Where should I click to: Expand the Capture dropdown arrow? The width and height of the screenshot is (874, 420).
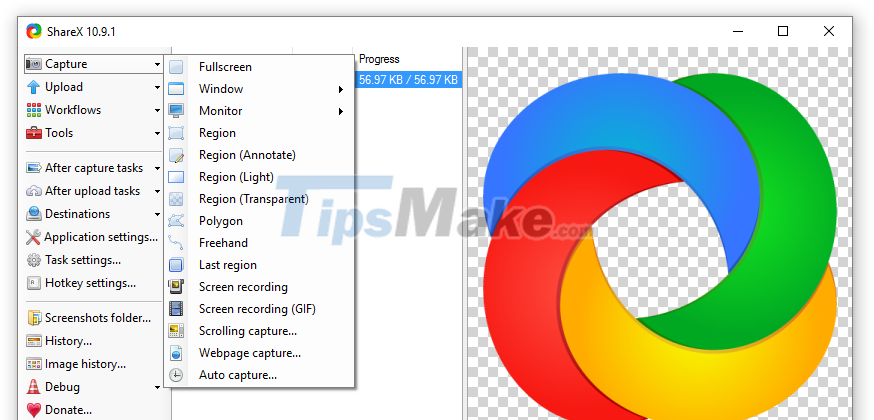pyautogui.click(x=157, y=65)
